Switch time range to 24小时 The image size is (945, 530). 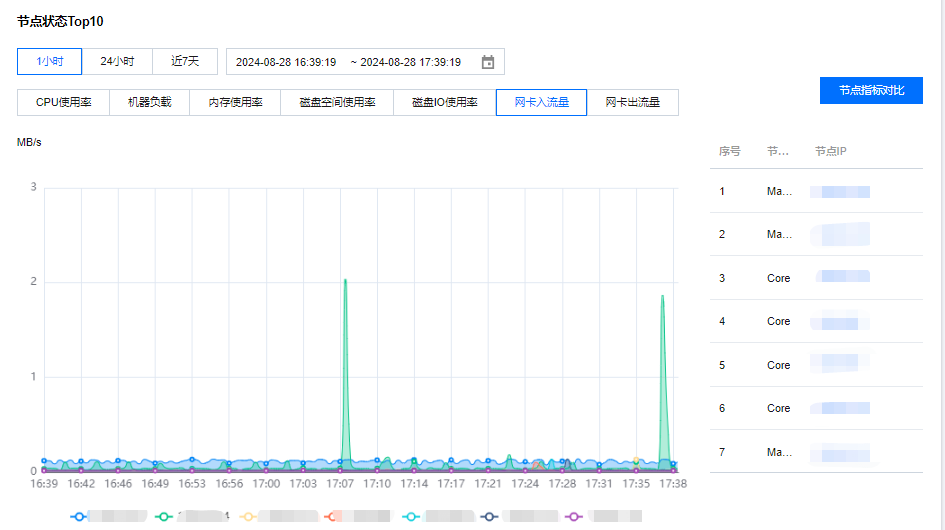[x=117, y=61]
